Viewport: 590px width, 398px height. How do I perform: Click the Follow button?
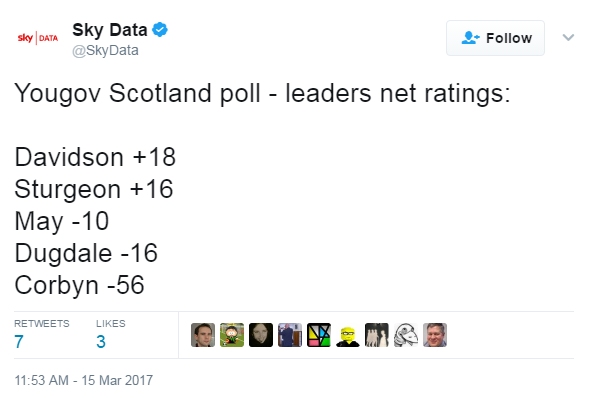495,38
